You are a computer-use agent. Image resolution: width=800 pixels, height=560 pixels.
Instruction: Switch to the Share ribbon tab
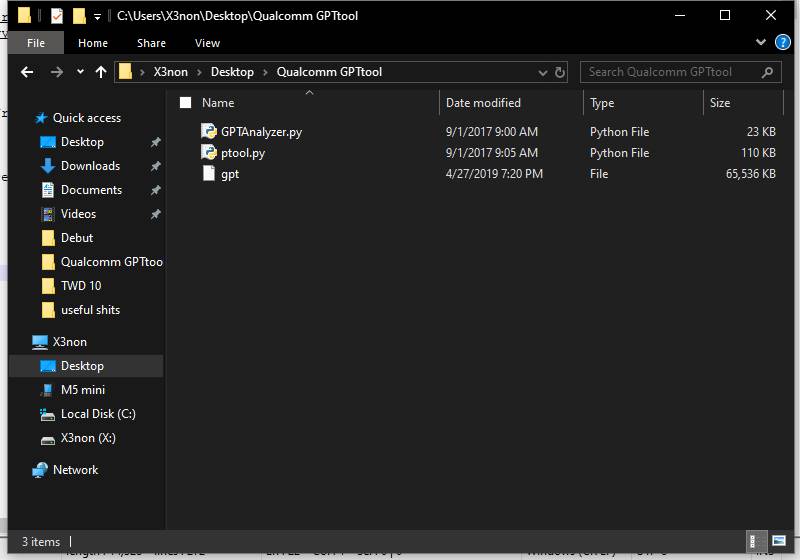coord(151,43)
